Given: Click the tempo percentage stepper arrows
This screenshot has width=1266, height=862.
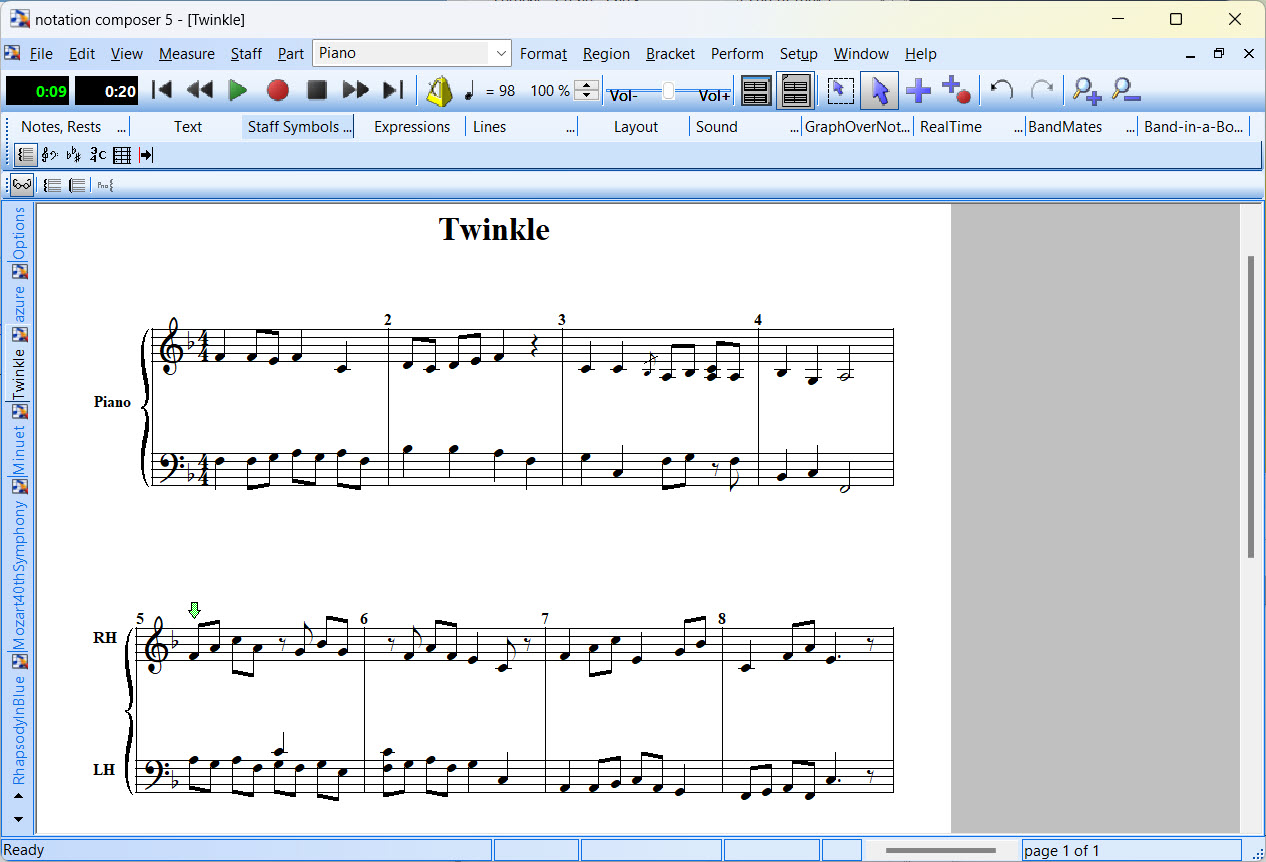Looking at the screenshot, I should tap(588, 91).
